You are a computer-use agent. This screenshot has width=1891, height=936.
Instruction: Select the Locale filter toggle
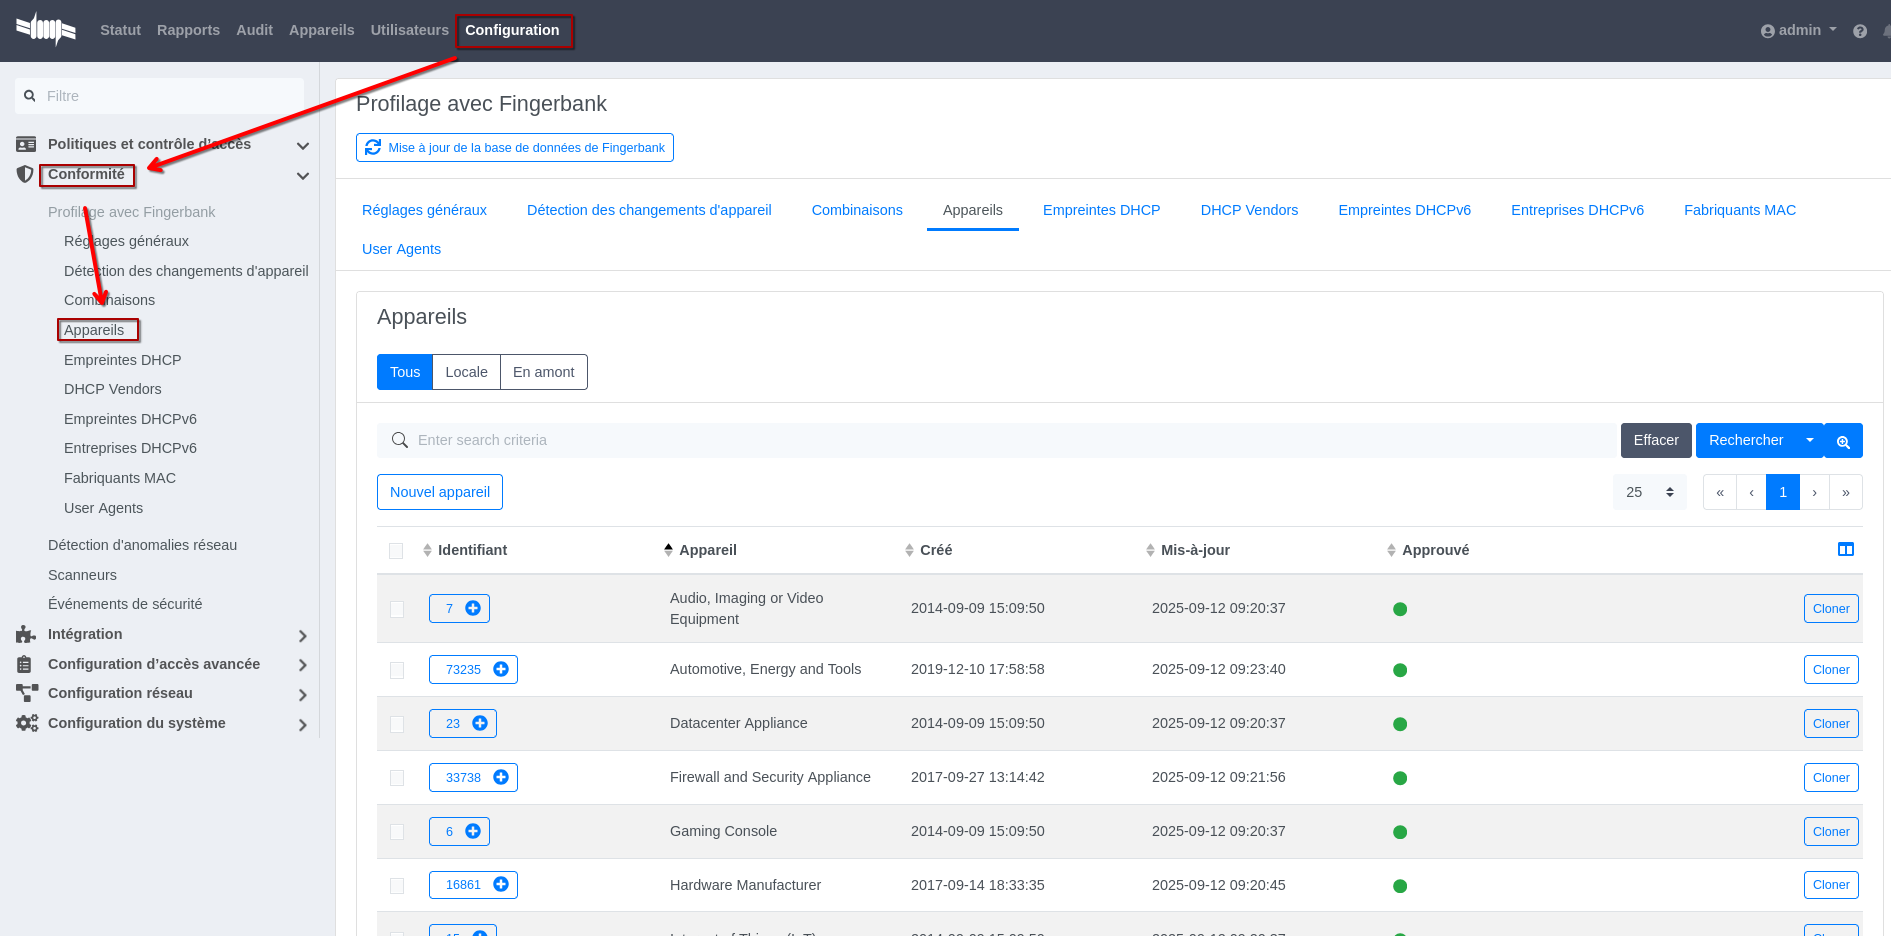(x=466, y=372)
